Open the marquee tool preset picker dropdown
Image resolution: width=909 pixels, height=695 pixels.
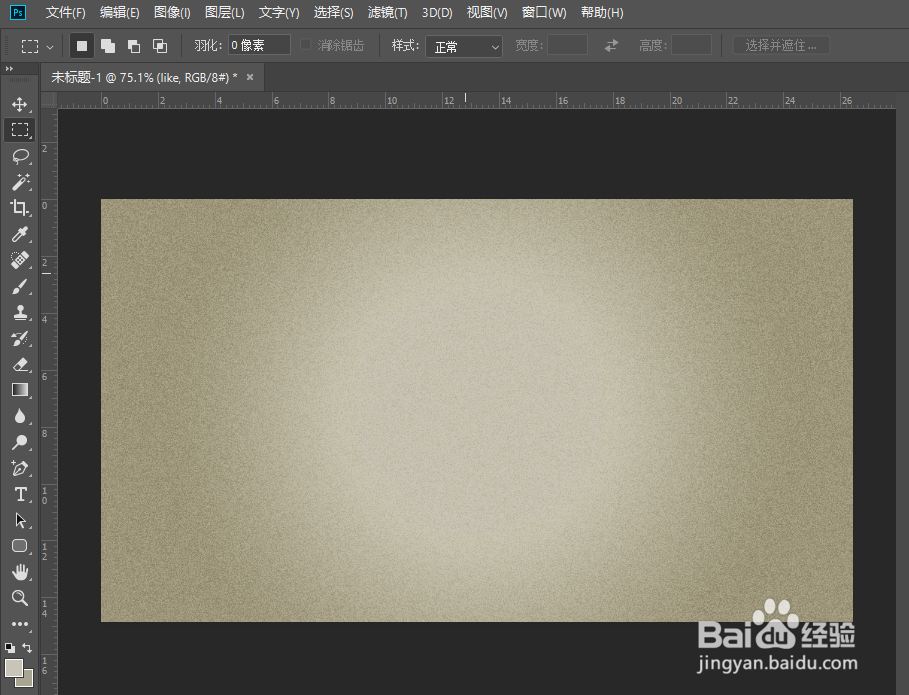[x=47, y=45]
